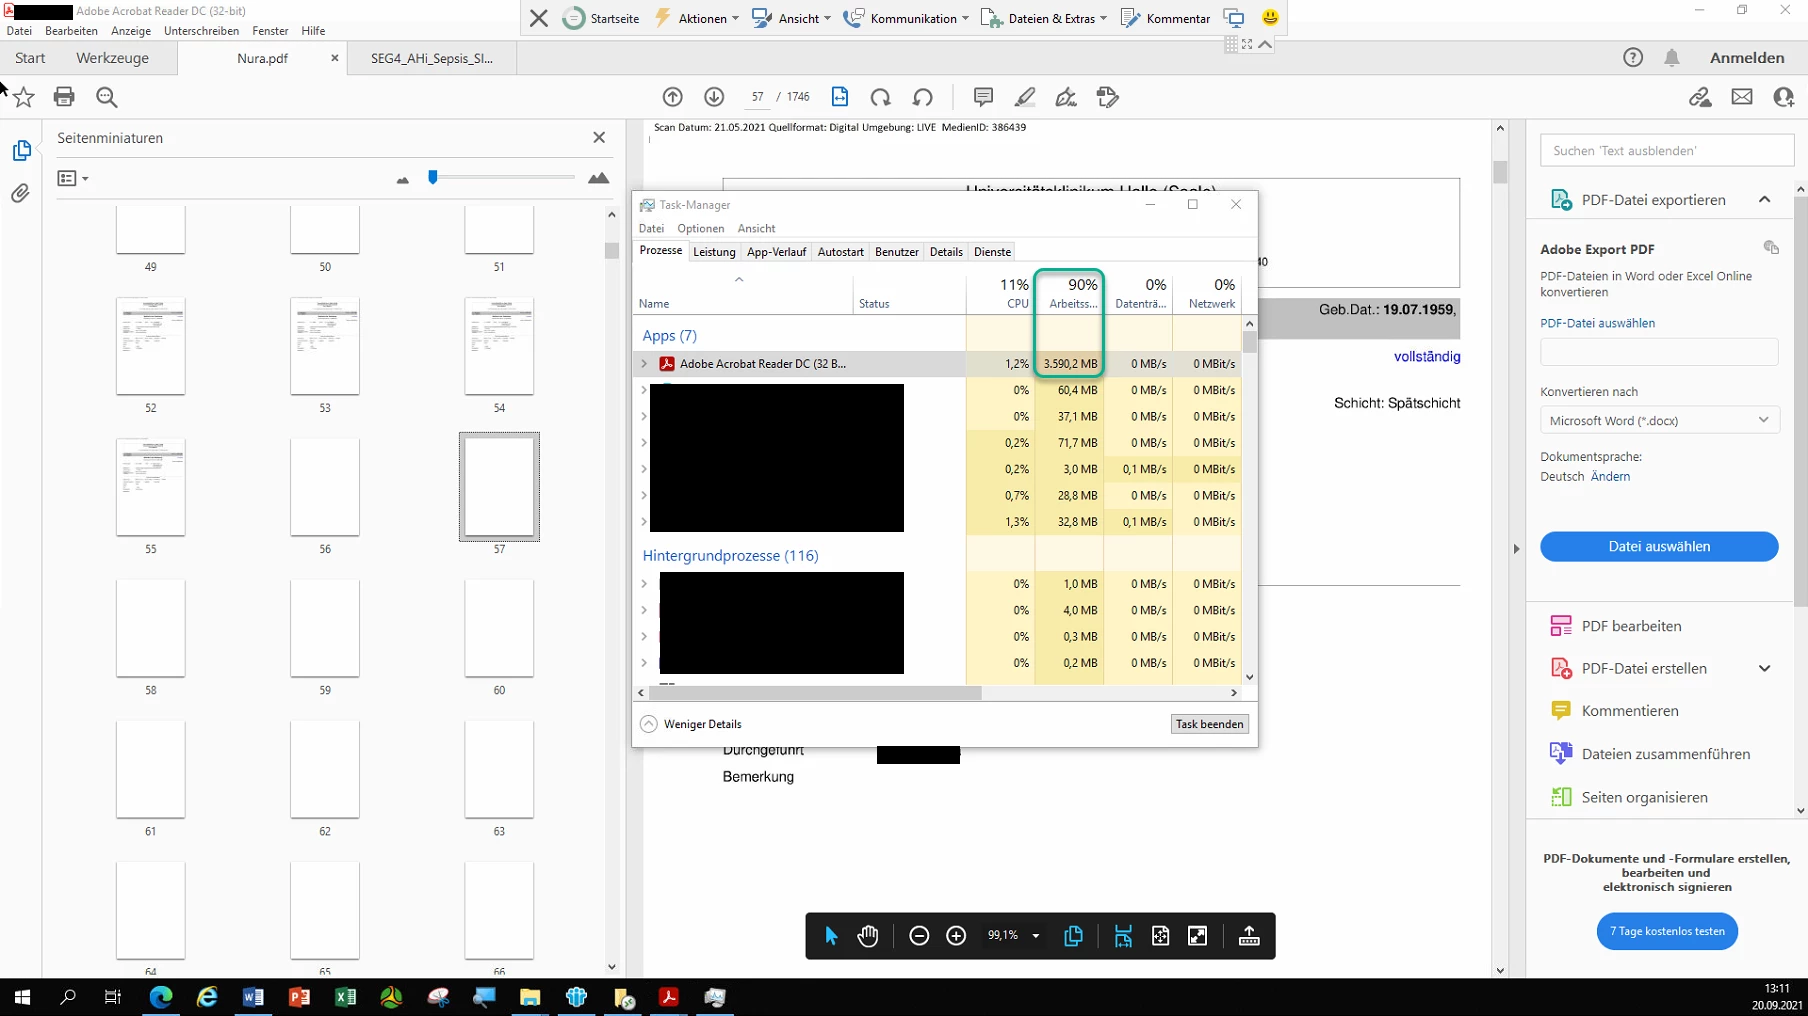Screen dimensions: 1808x1016
Task: Open Optionen menu in Task-Manager
Action: click(x=700, y=229)
